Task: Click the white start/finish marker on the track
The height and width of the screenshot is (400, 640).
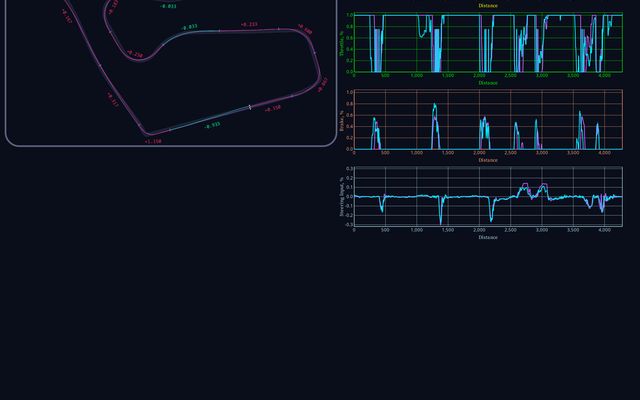Action: (250, 106)
